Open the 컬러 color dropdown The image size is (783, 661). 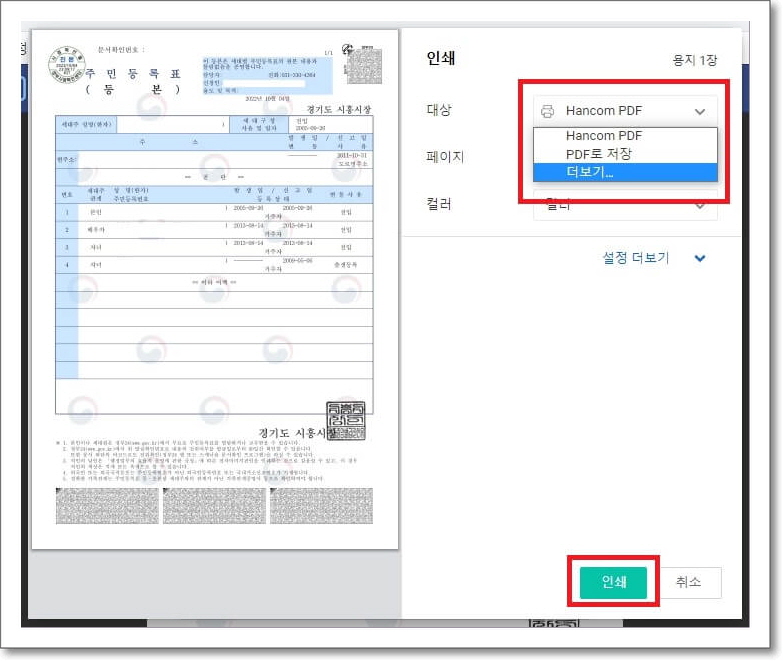click(x=625, y=205)
